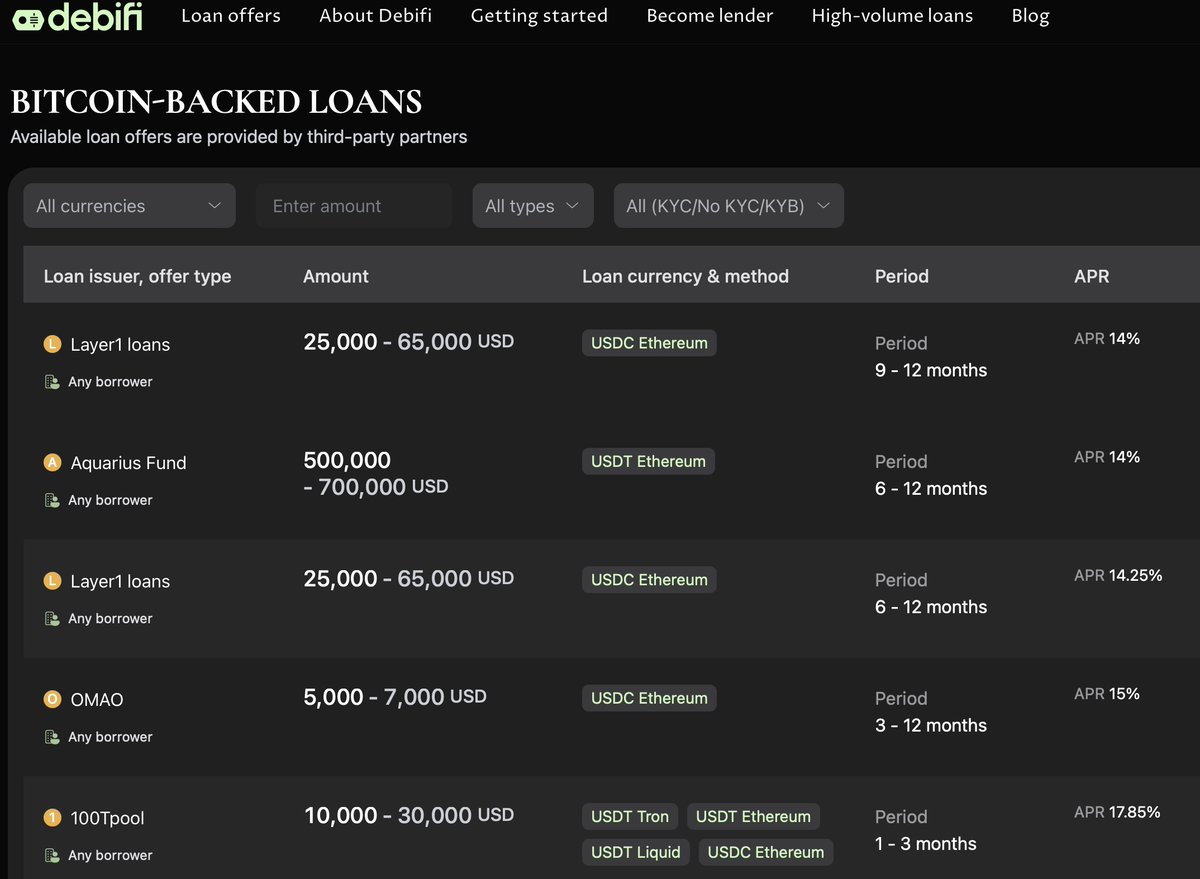Click the APR column header
Screen dimensions: 1200x879
pyautogui.click(x=1091, y=276)
